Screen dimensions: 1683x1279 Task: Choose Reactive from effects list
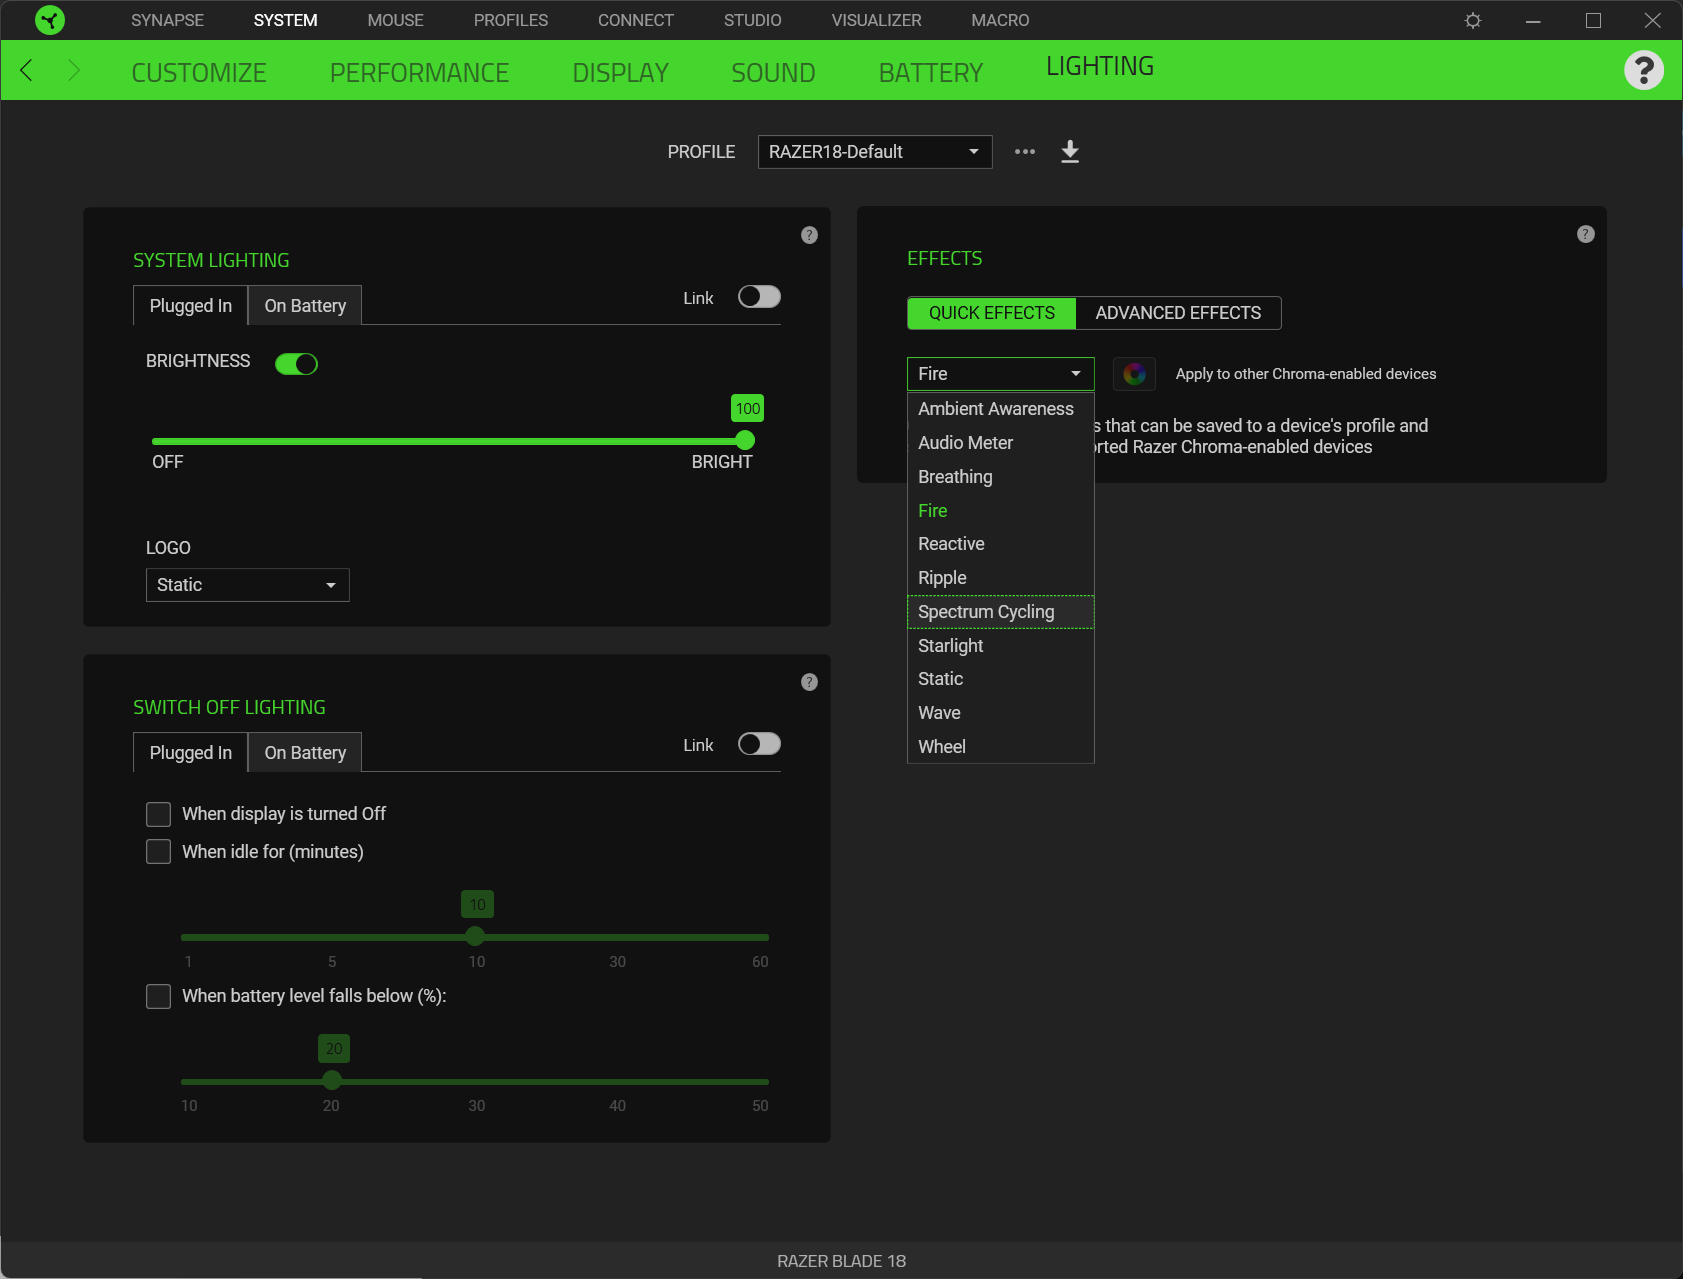[1001, 544]
